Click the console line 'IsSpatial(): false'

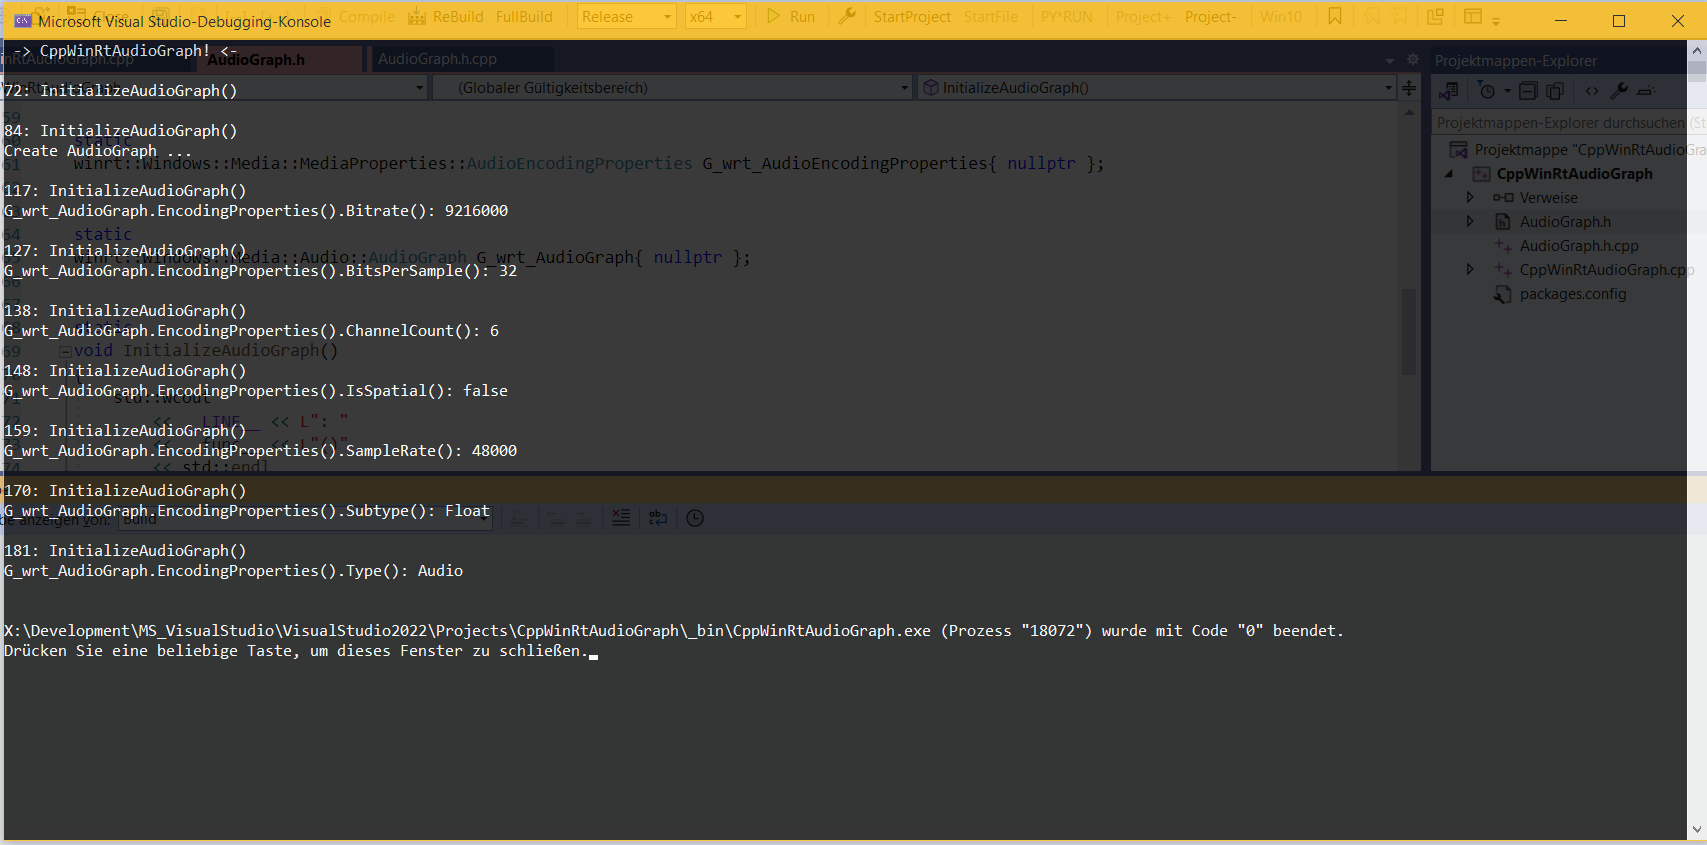256,391
